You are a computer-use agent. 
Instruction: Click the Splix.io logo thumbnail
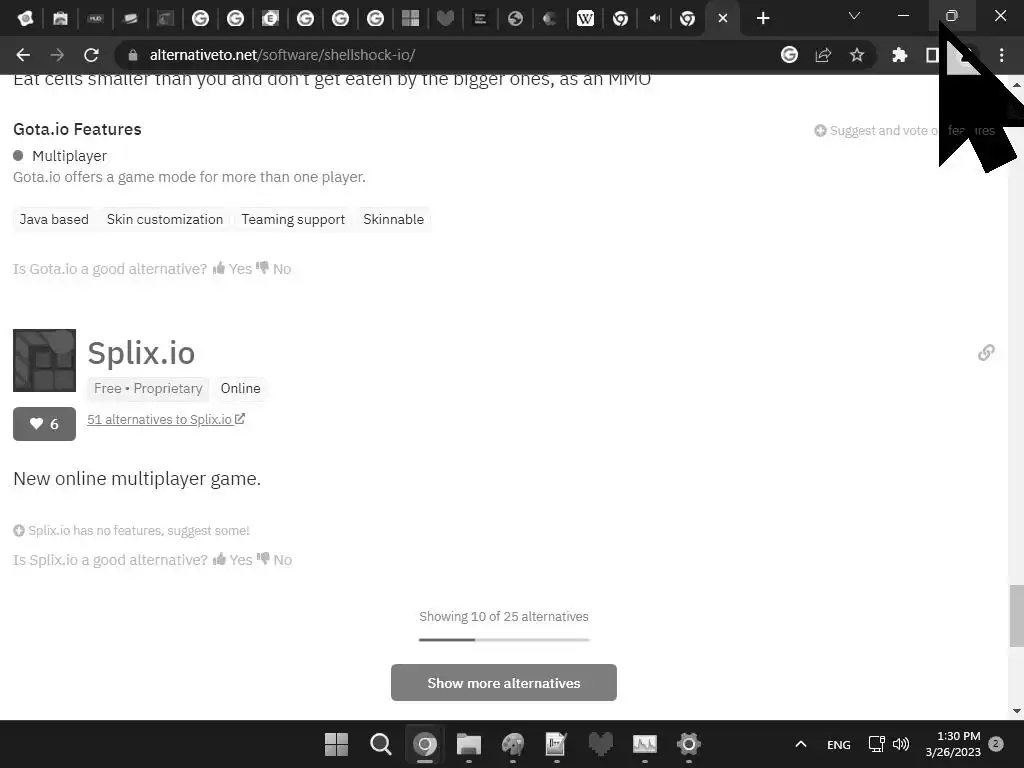(x=44, y=360)
